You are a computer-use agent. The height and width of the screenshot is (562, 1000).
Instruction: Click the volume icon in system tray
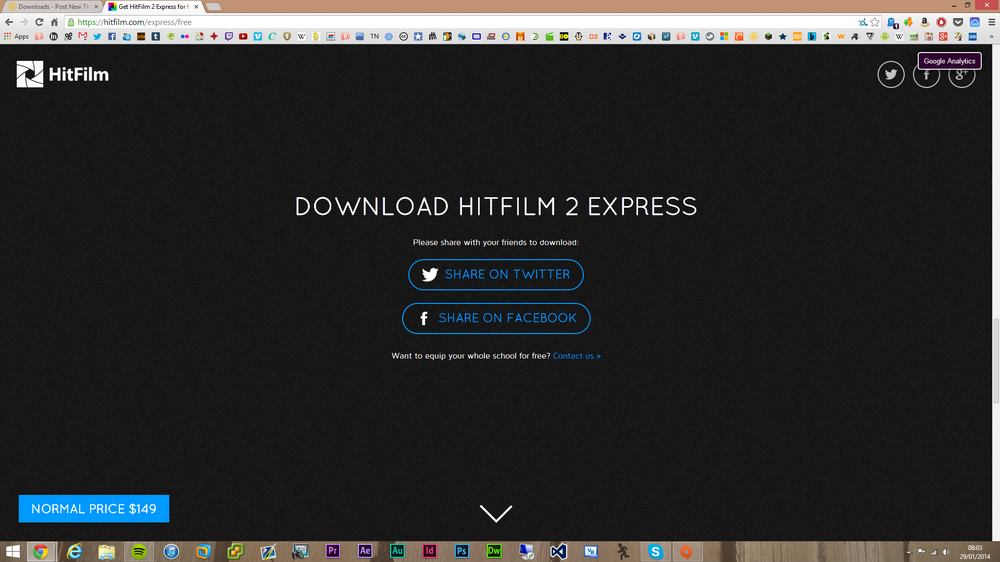coord(946,552)
